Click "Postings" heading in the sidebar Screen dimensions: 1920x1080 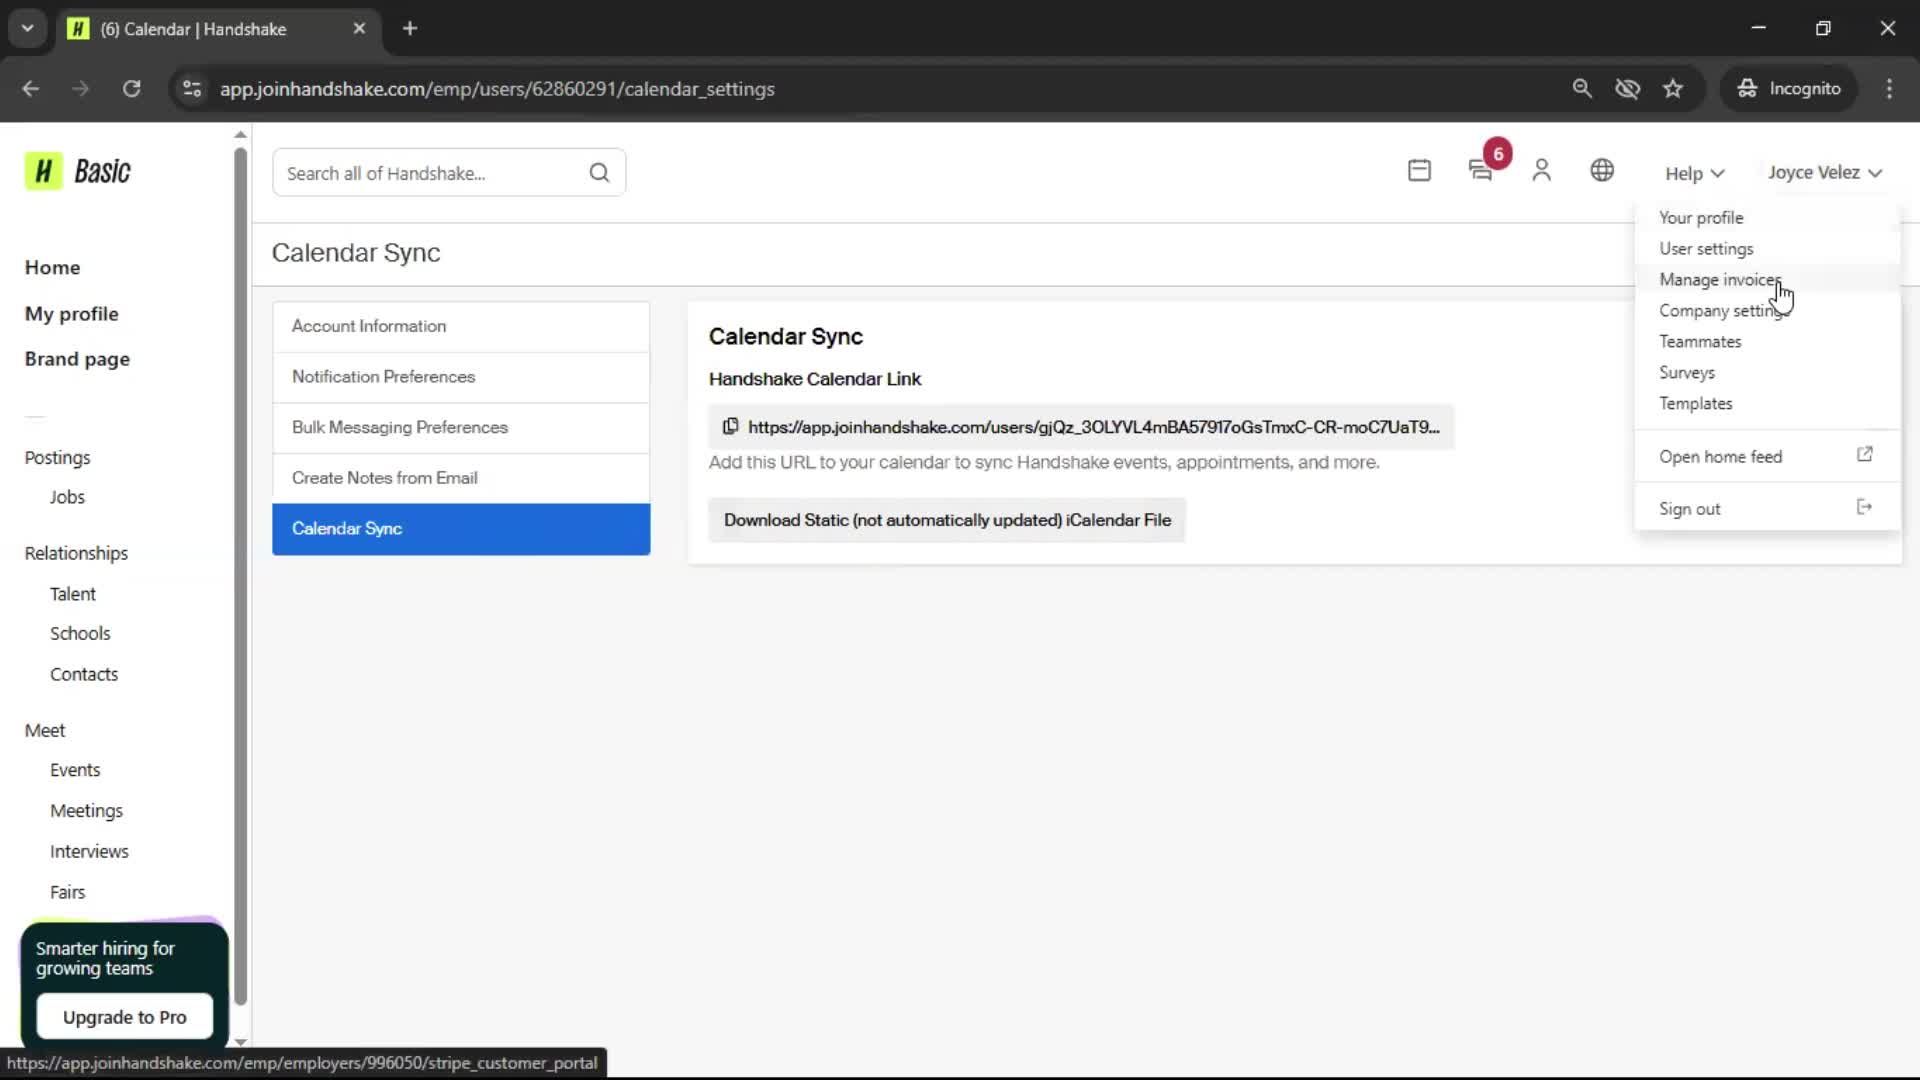pyautogui.click(x=57, y=458)
